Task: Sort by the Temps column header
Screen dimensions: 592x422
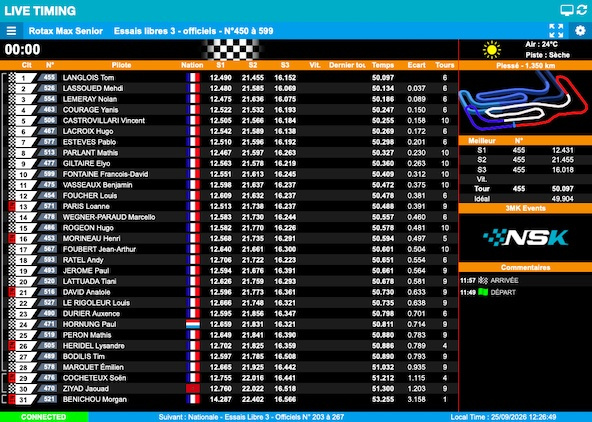Action: (x=382, y=65)
